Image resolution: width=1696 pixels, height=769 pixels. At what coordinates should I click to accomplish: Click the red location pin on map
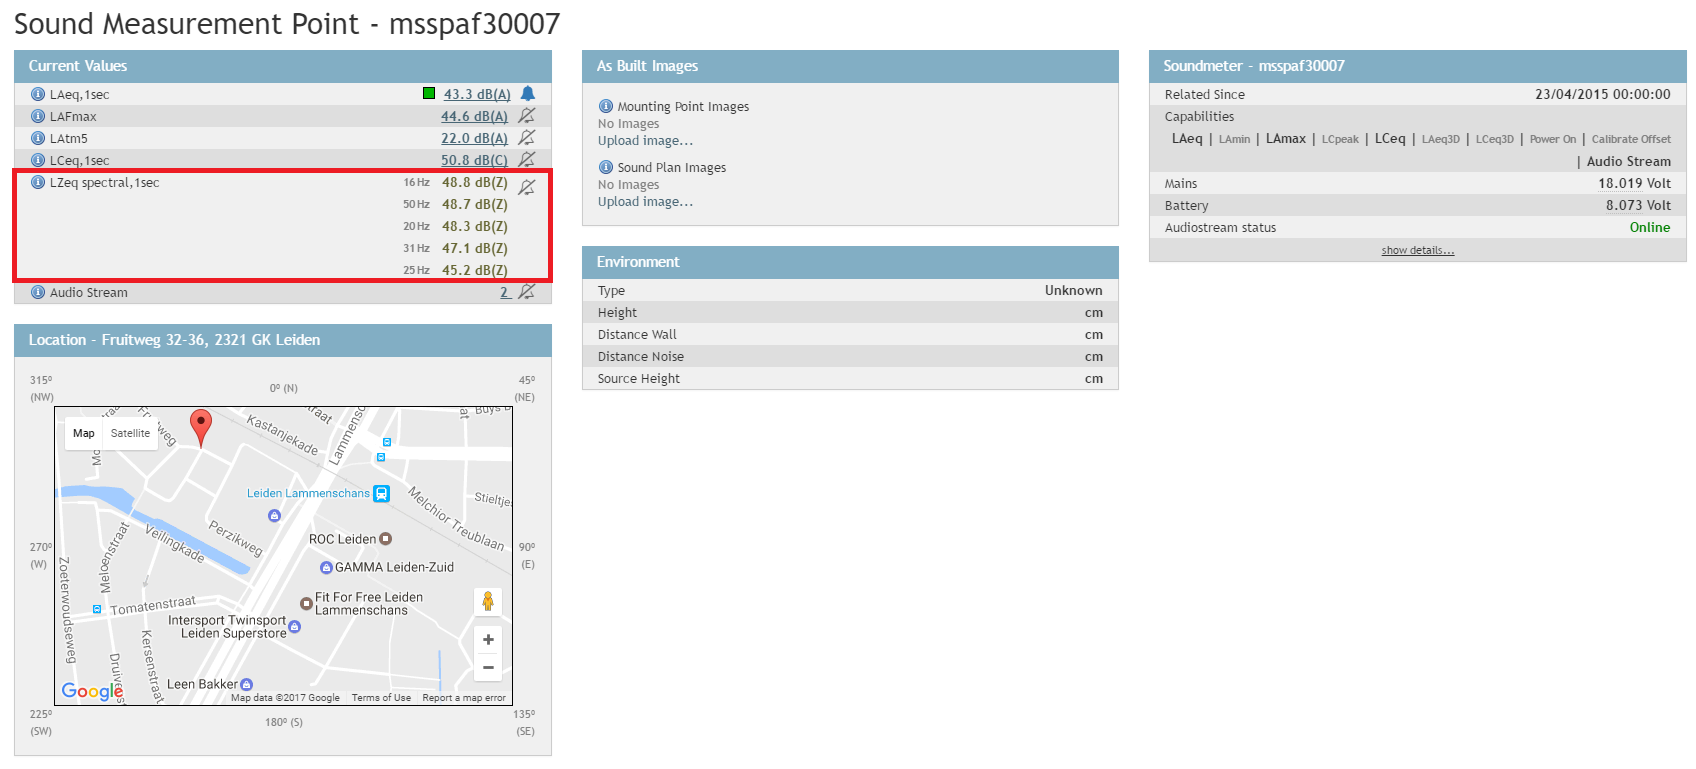coord(201,424)
